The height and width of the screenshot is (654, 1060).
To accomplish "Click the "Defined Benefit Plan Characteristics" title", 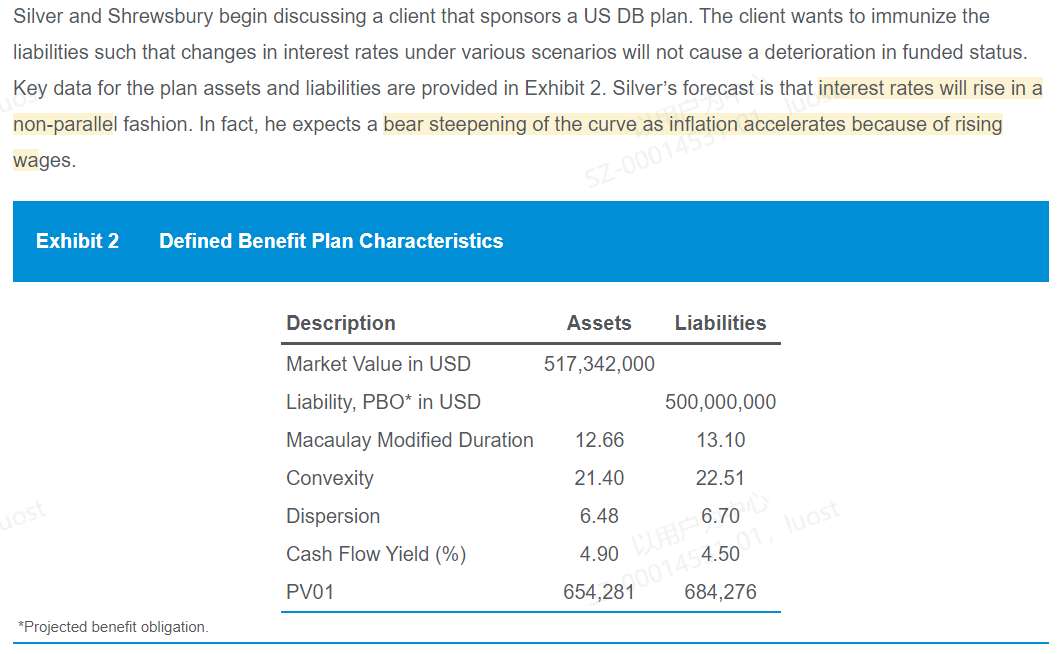I will pyautogui.click(x=331, y=241).
